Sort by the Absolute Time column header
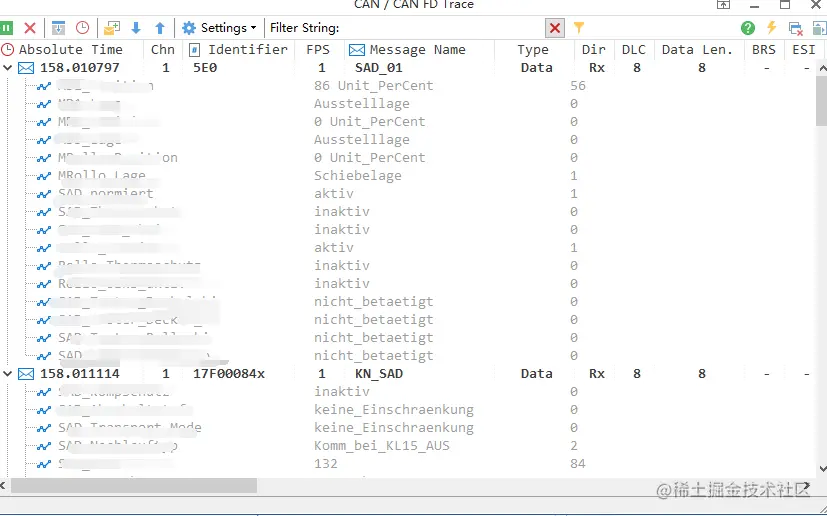This screenshot has height=516, width=827. (71, 50)
